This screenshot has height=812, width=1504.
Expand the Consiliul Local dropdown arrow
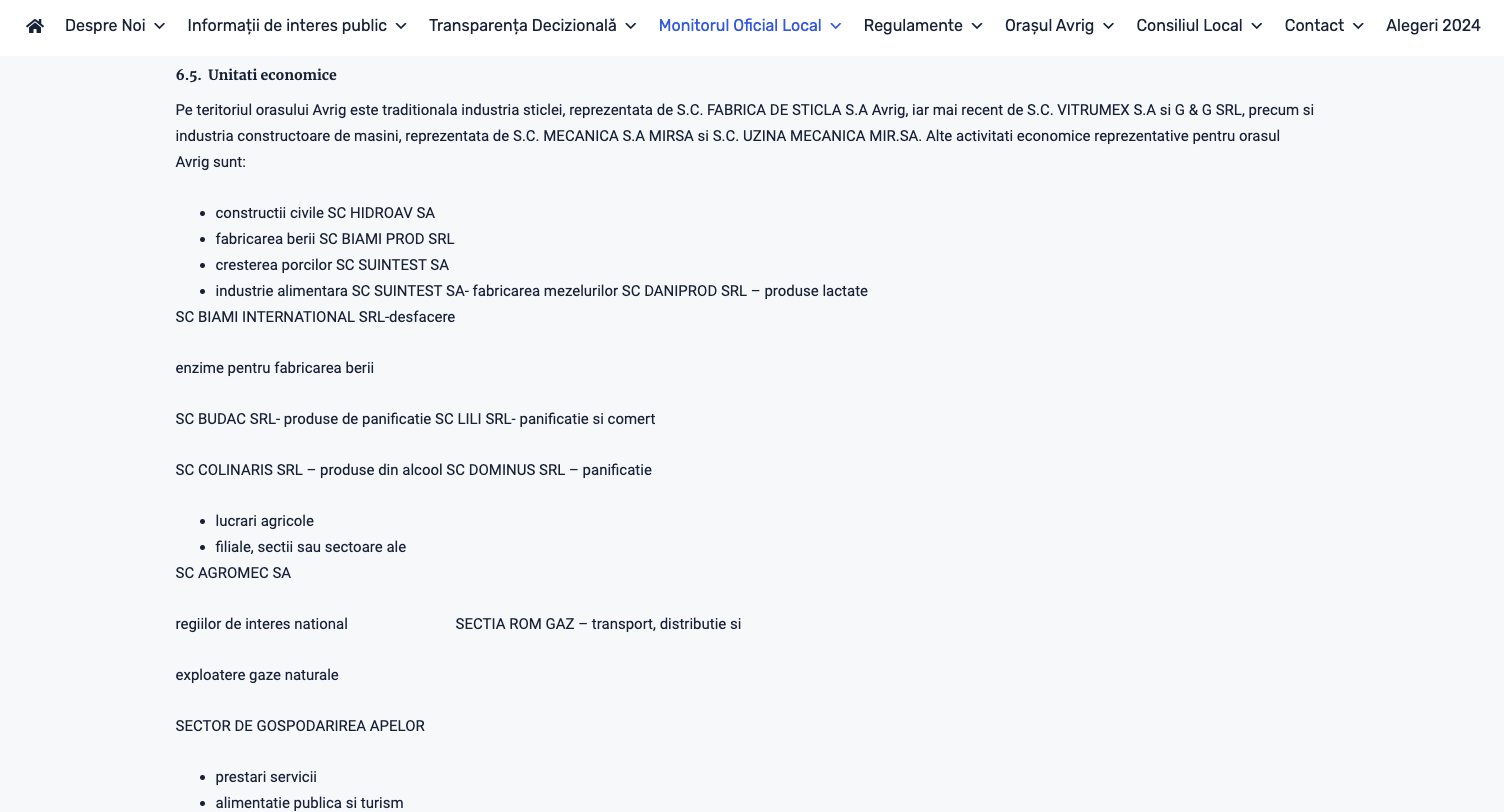point(1257,26)
